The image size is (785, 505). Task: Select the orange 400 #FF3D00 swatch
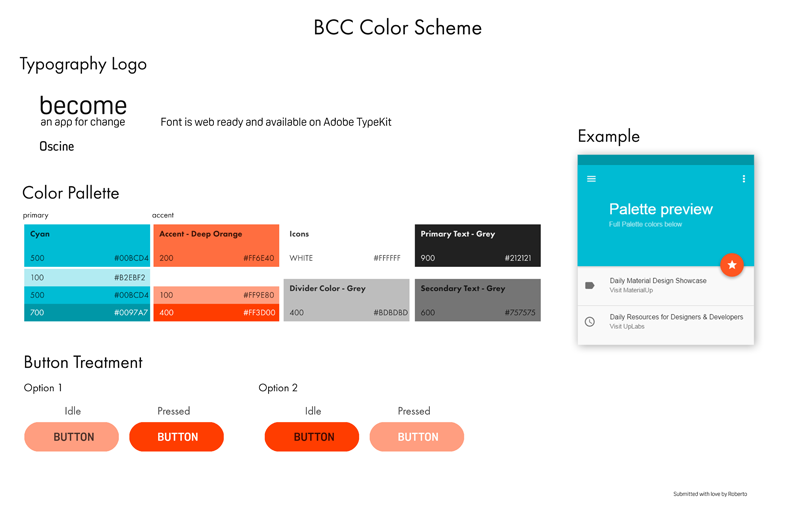(x=216, y=312)
